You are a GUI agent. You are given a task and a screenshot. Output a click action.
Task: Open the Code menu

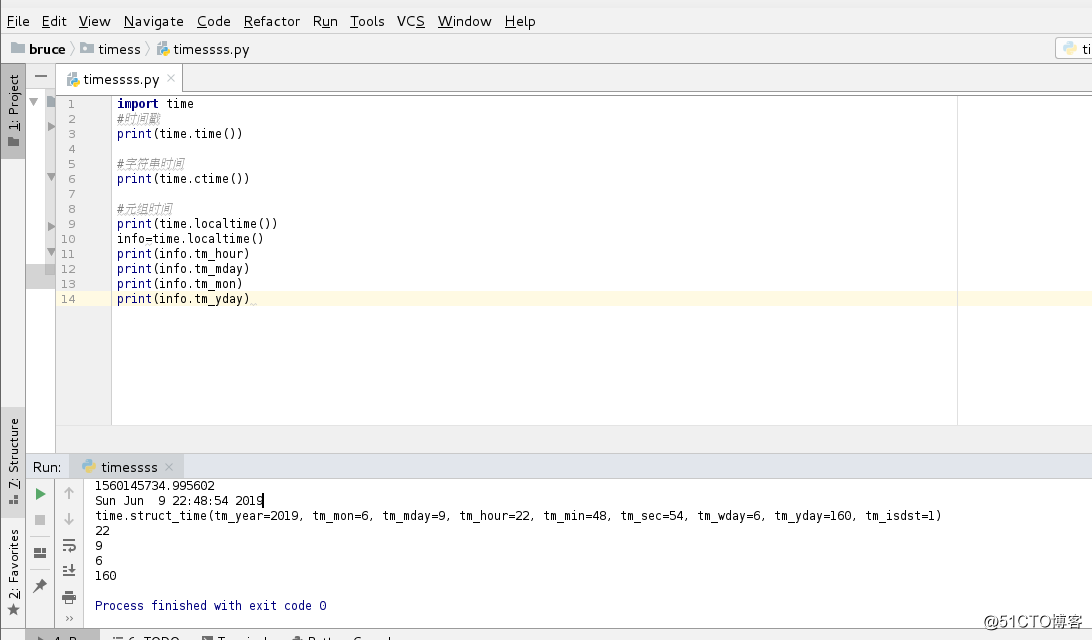213,22
